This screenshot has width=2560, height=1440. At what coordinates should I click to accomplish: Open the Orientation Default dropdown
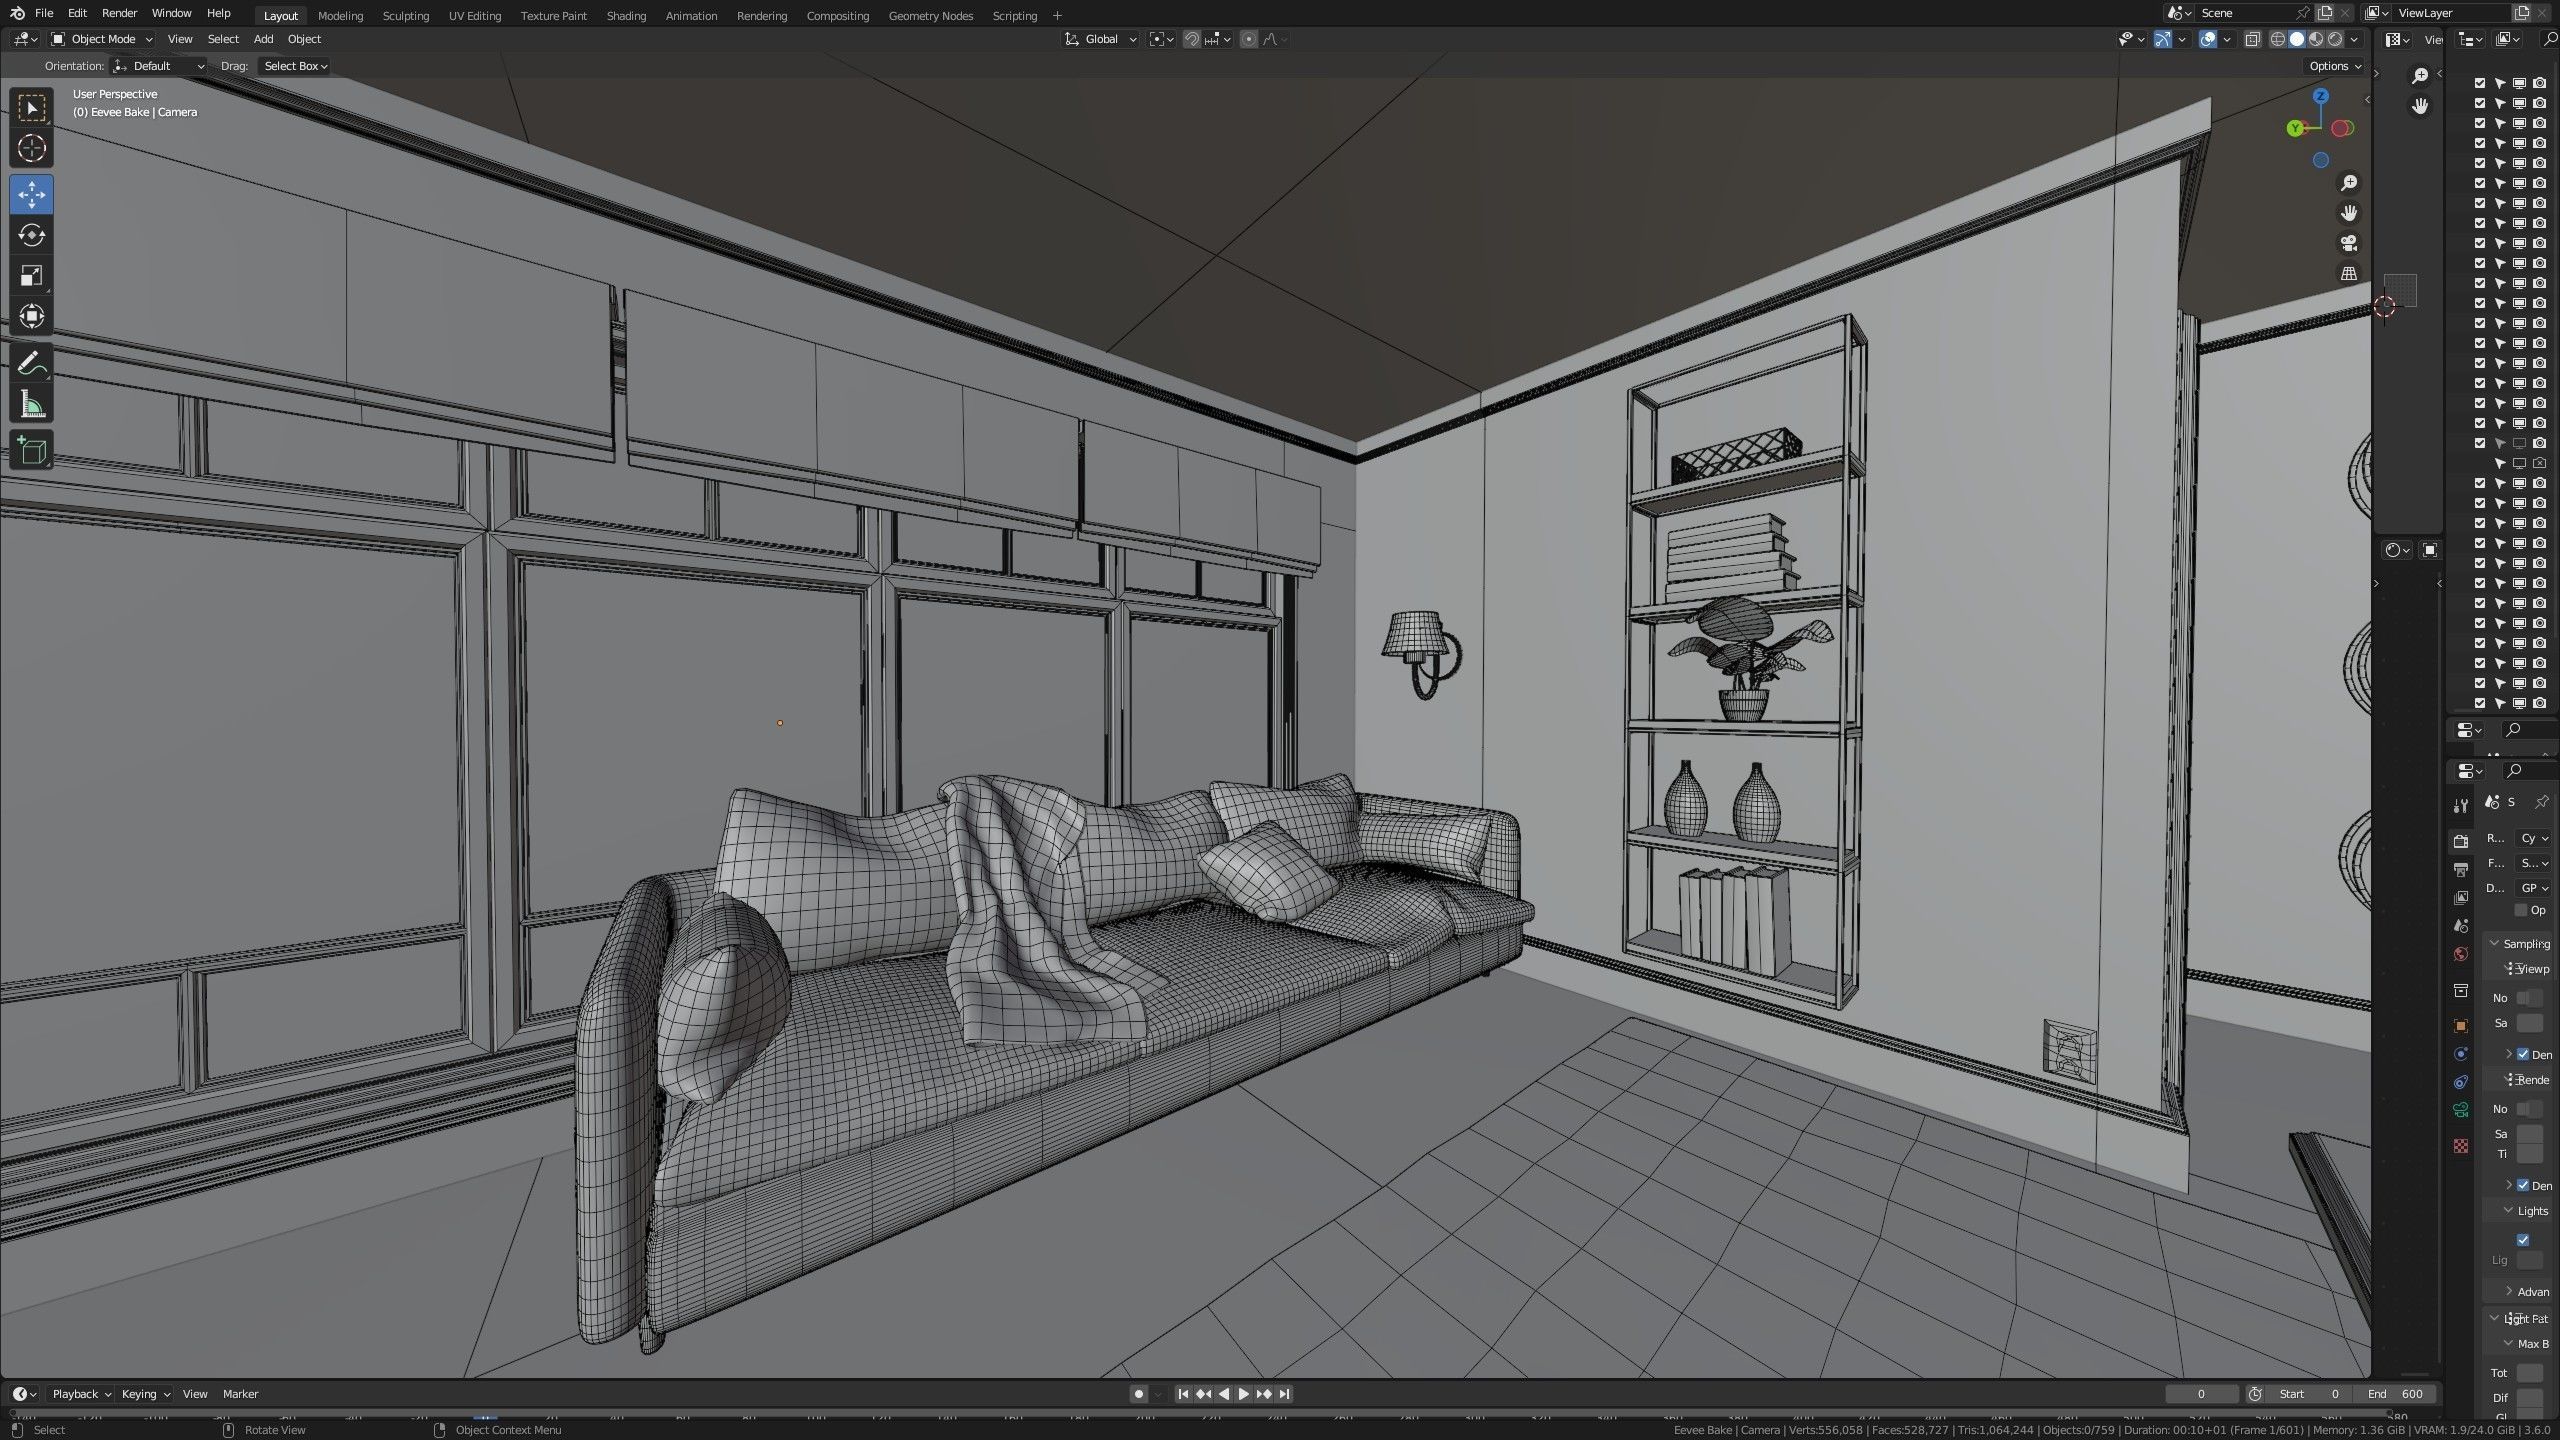[160, 66]
